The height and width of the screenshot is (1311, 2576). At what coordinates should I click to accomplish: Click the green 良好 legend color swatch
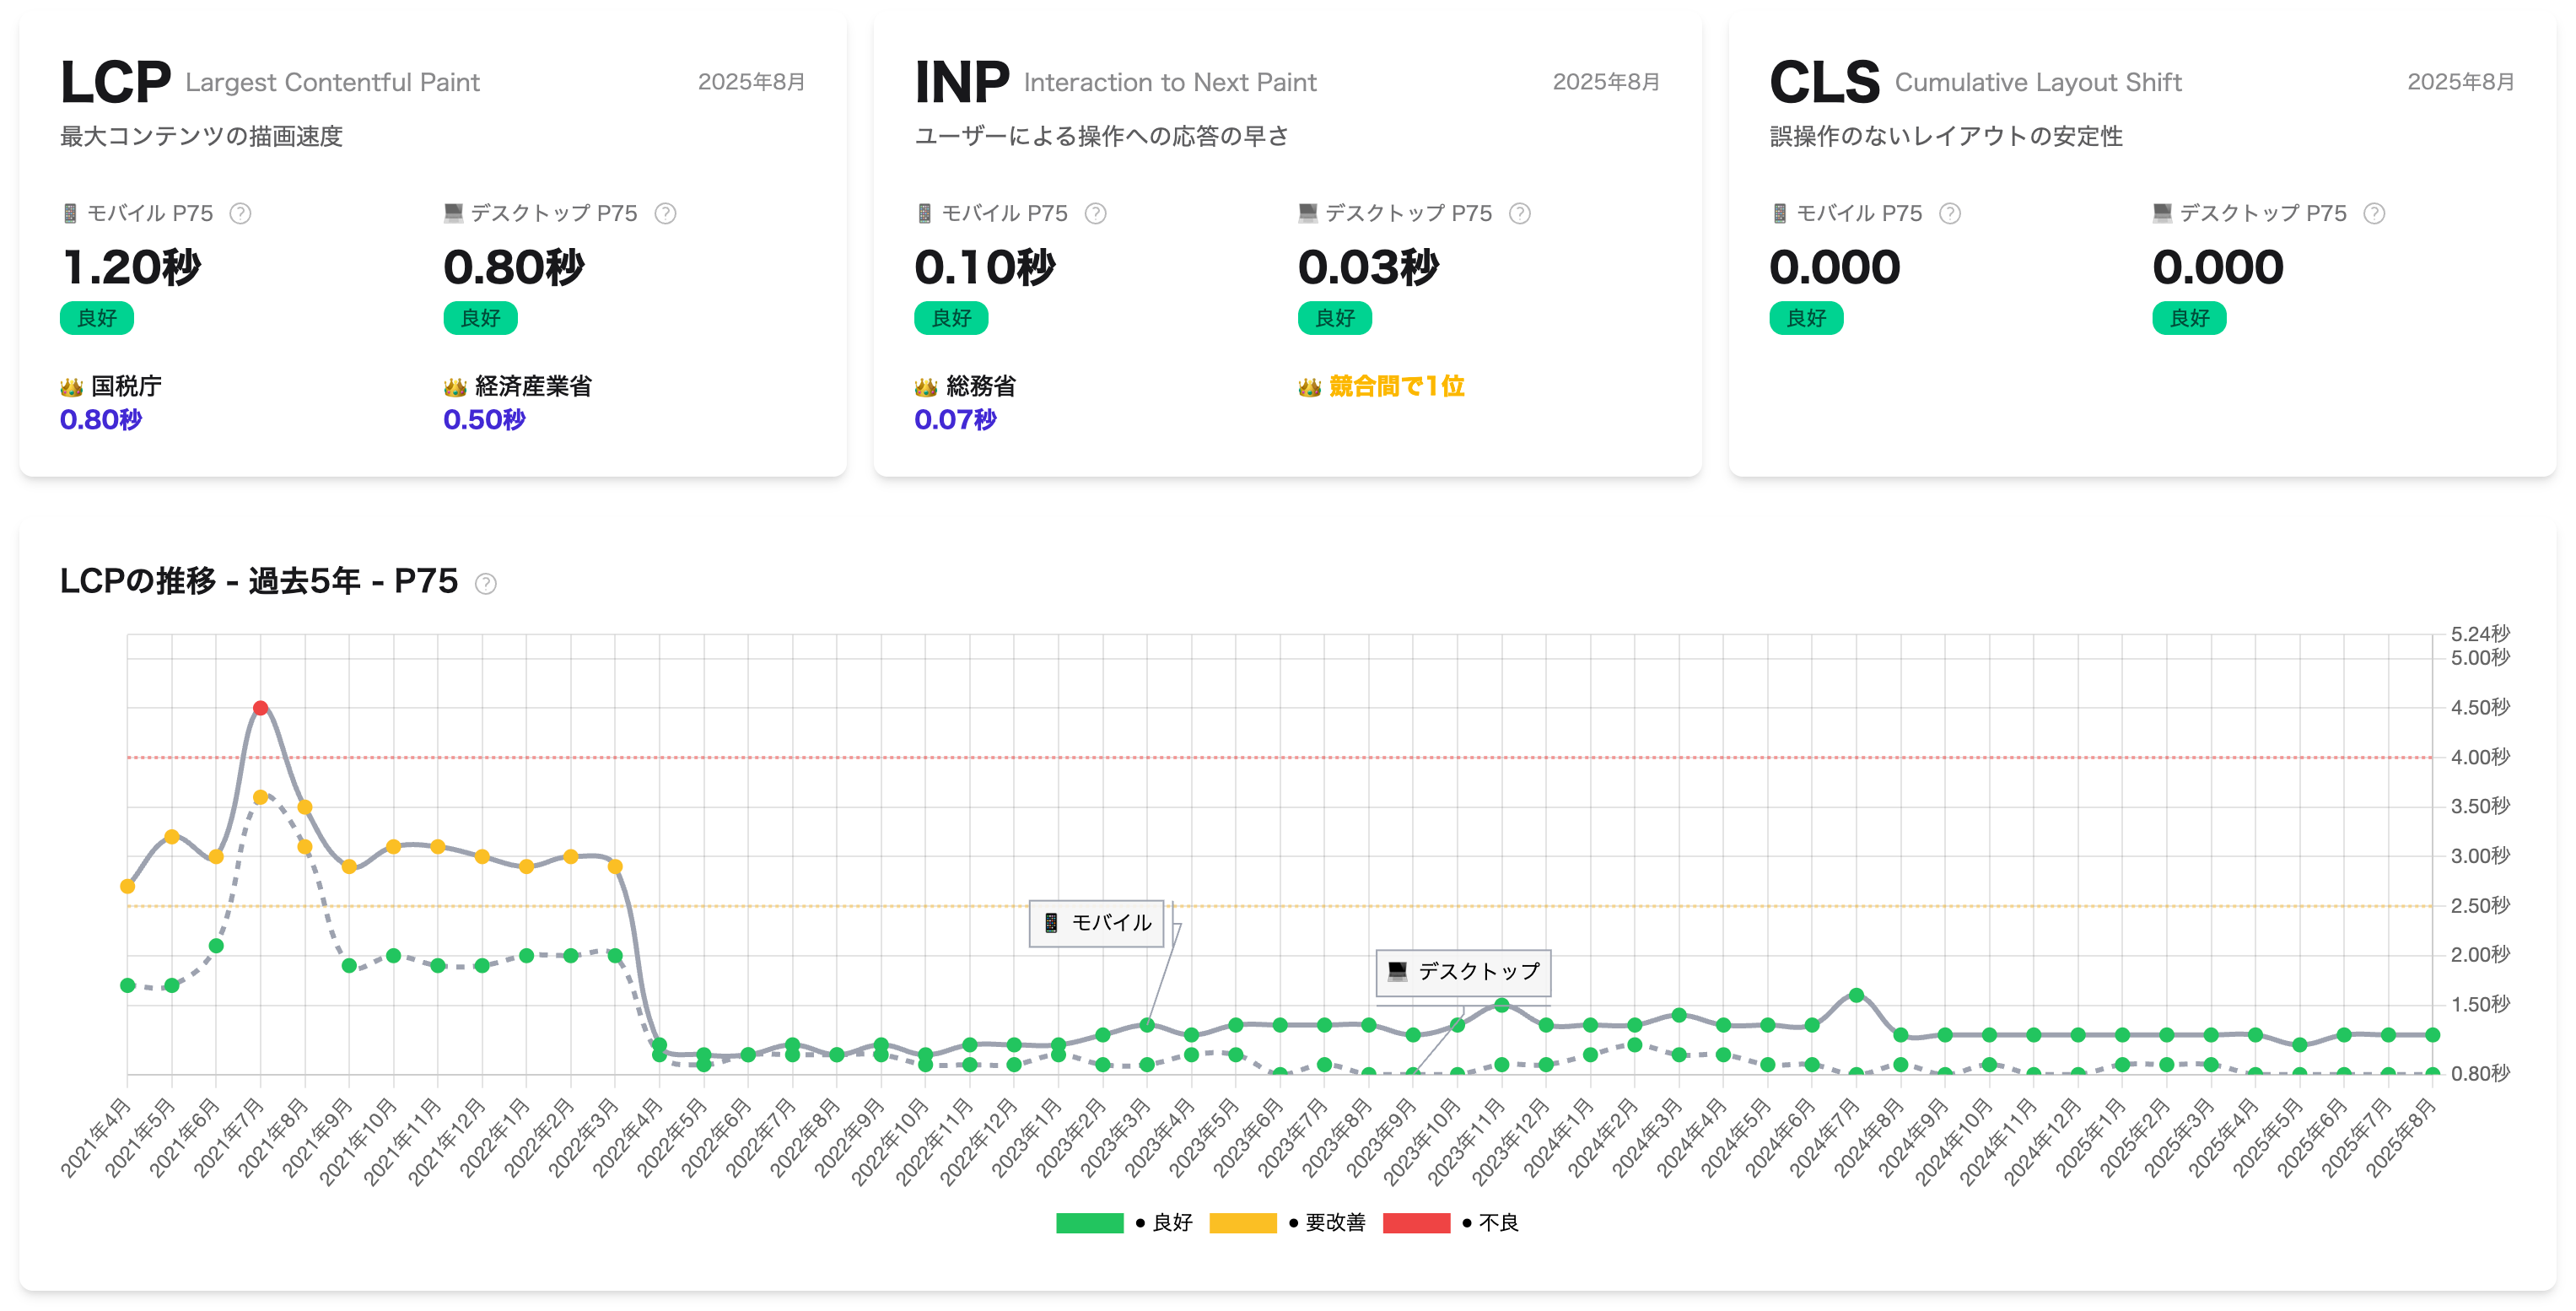pyautogui.click(x=1089, y=1222)
